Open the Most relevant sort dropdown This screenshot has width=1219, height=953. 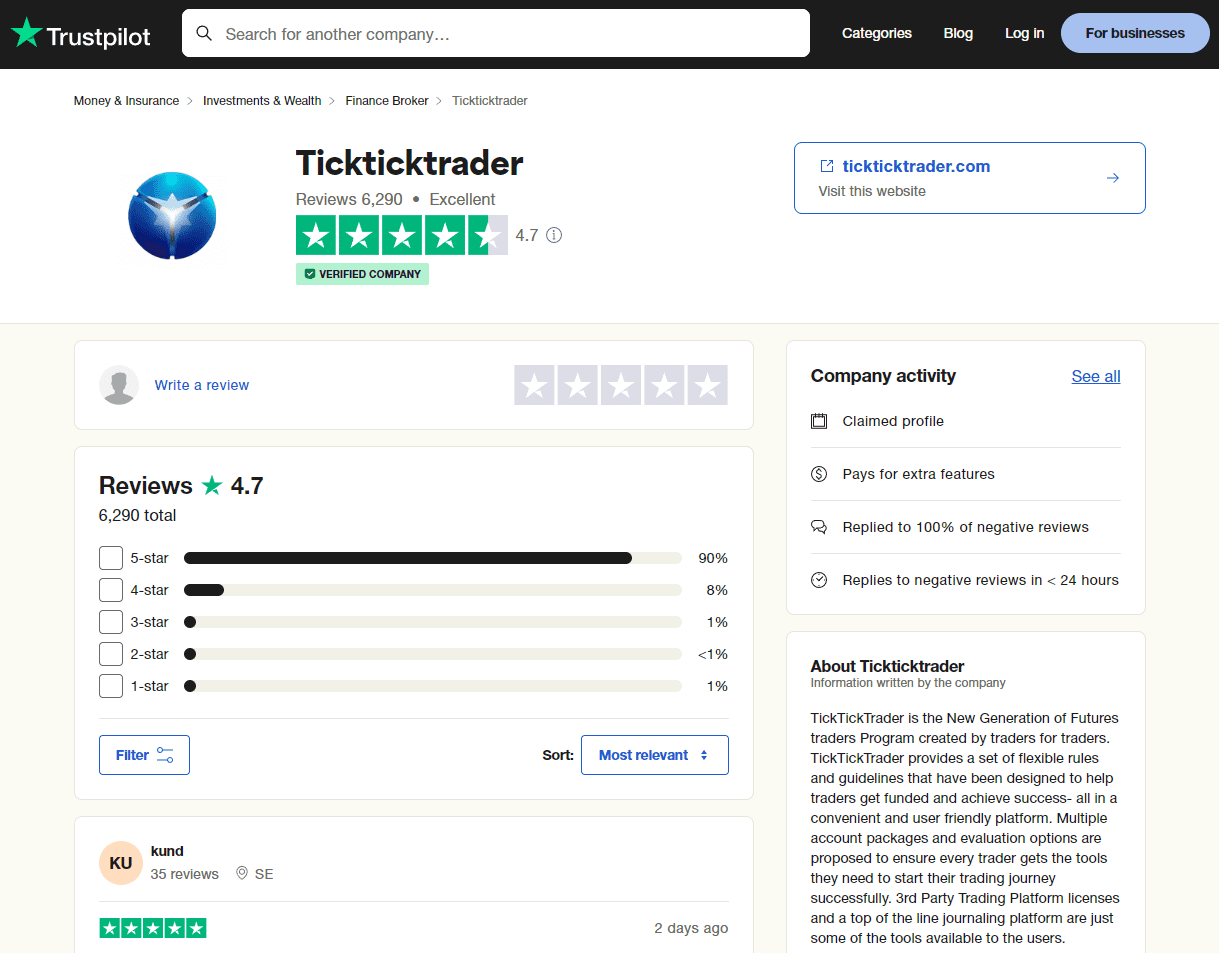(x=654, y=755)
